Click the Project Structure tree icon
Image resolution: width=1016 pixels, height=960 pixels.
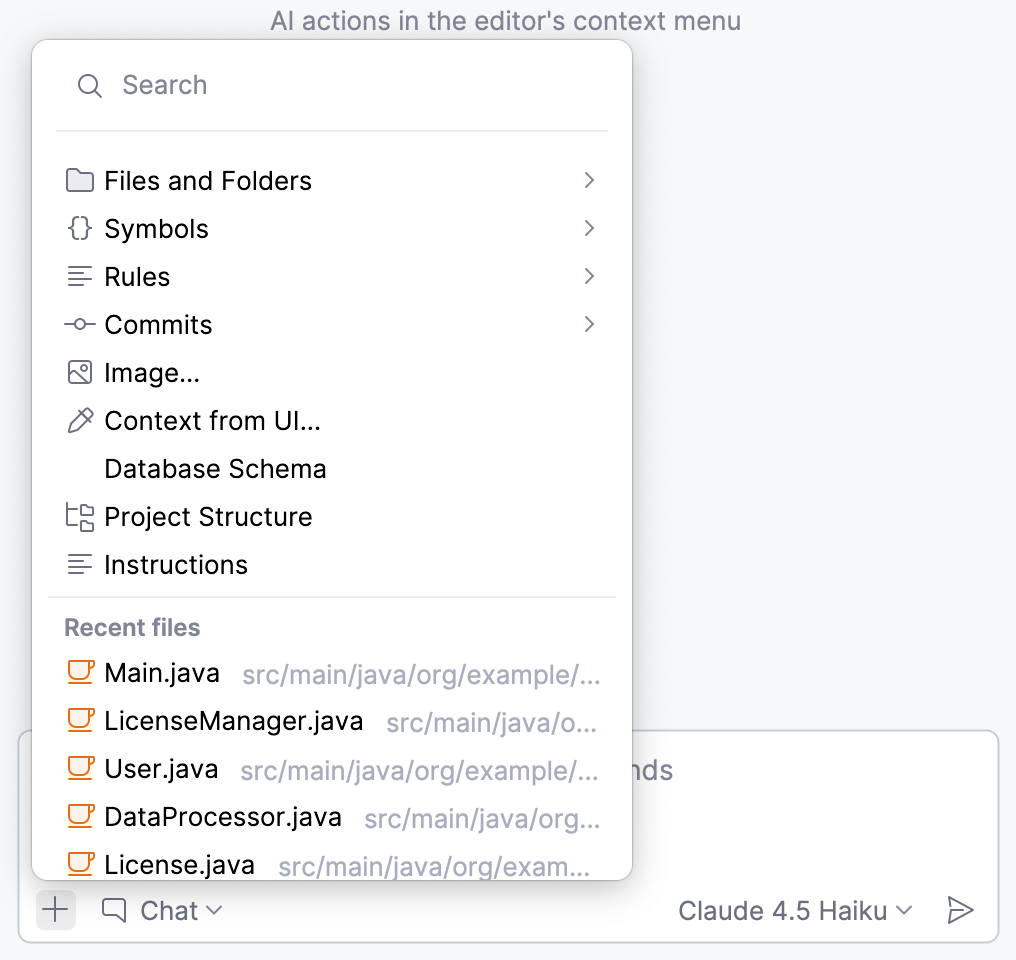coord(80,517)
